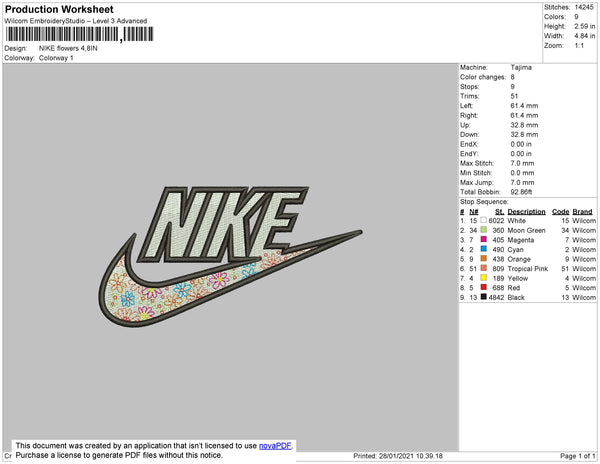The image size is (600, 464).
Task: Click the Orange thread color swatch
Action: tap(484, 259)
